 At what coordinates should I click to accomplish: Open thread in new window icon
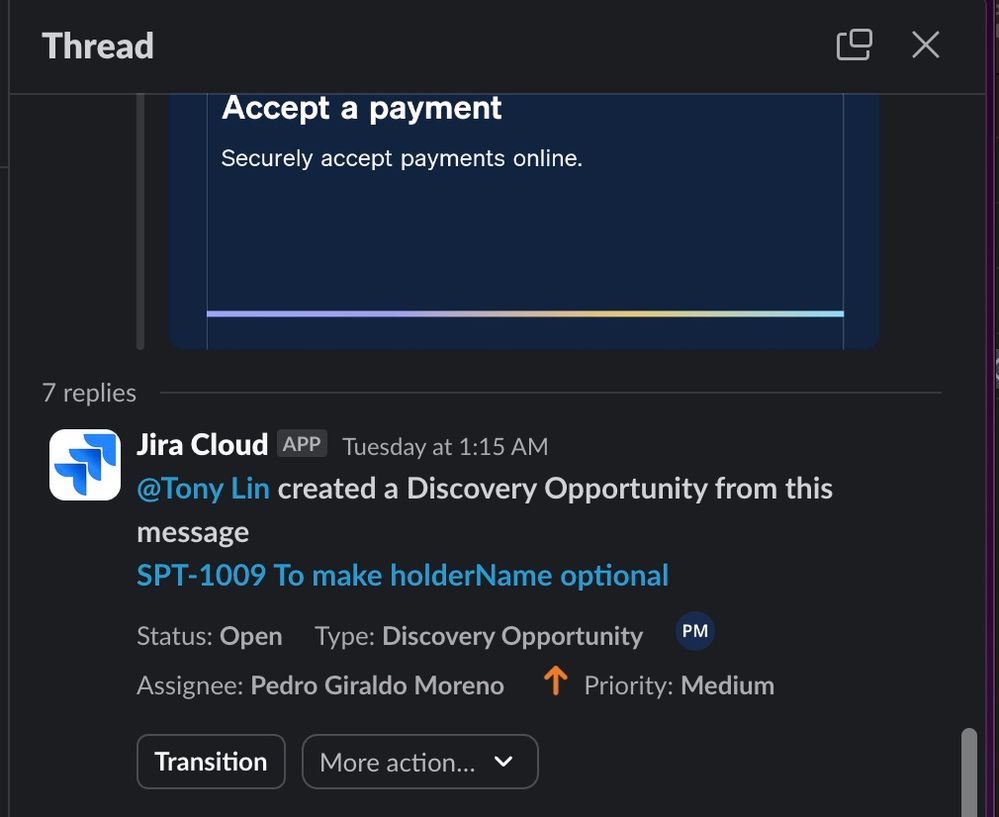pyautogui.click(x=854, y=45)
